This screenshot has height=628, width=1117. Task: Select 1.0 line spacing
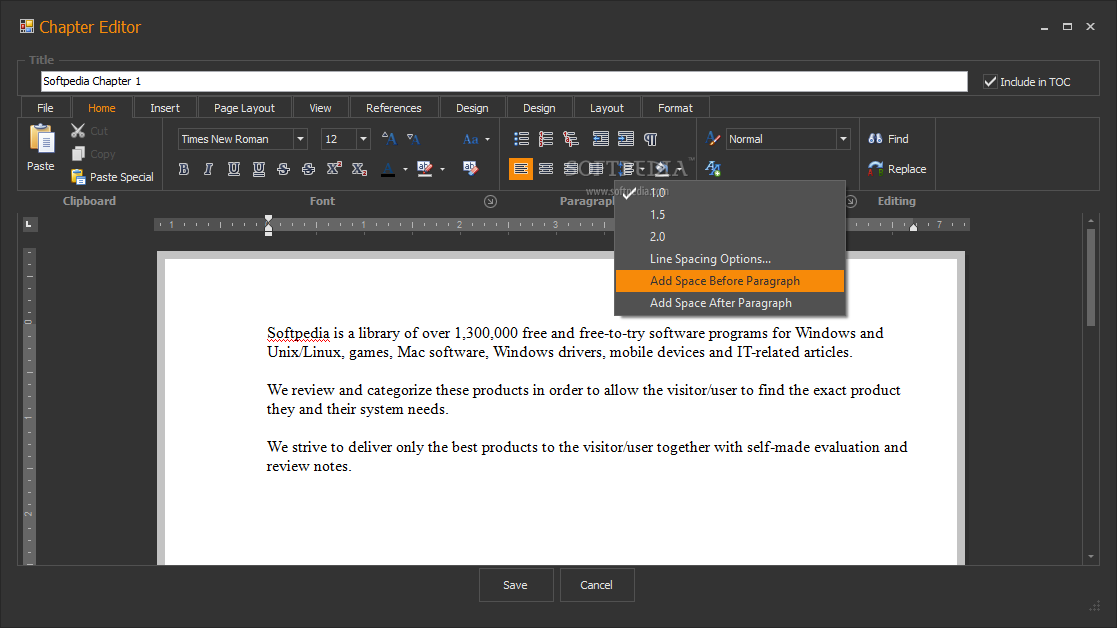pos(729,192)
